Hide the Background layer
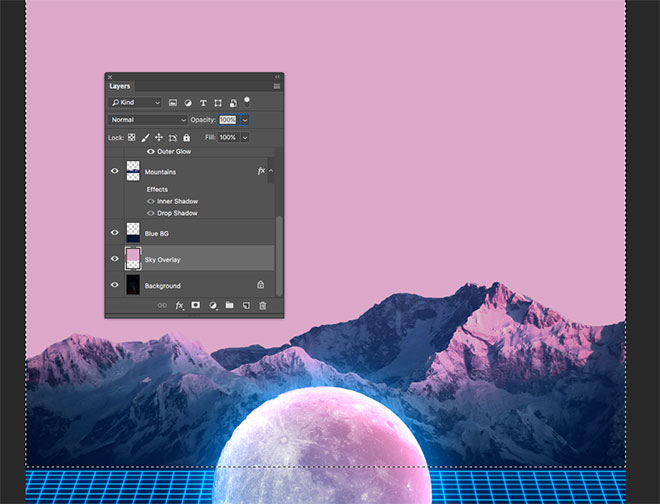Viewport: 660px width, 504px height. coord(114,285)
